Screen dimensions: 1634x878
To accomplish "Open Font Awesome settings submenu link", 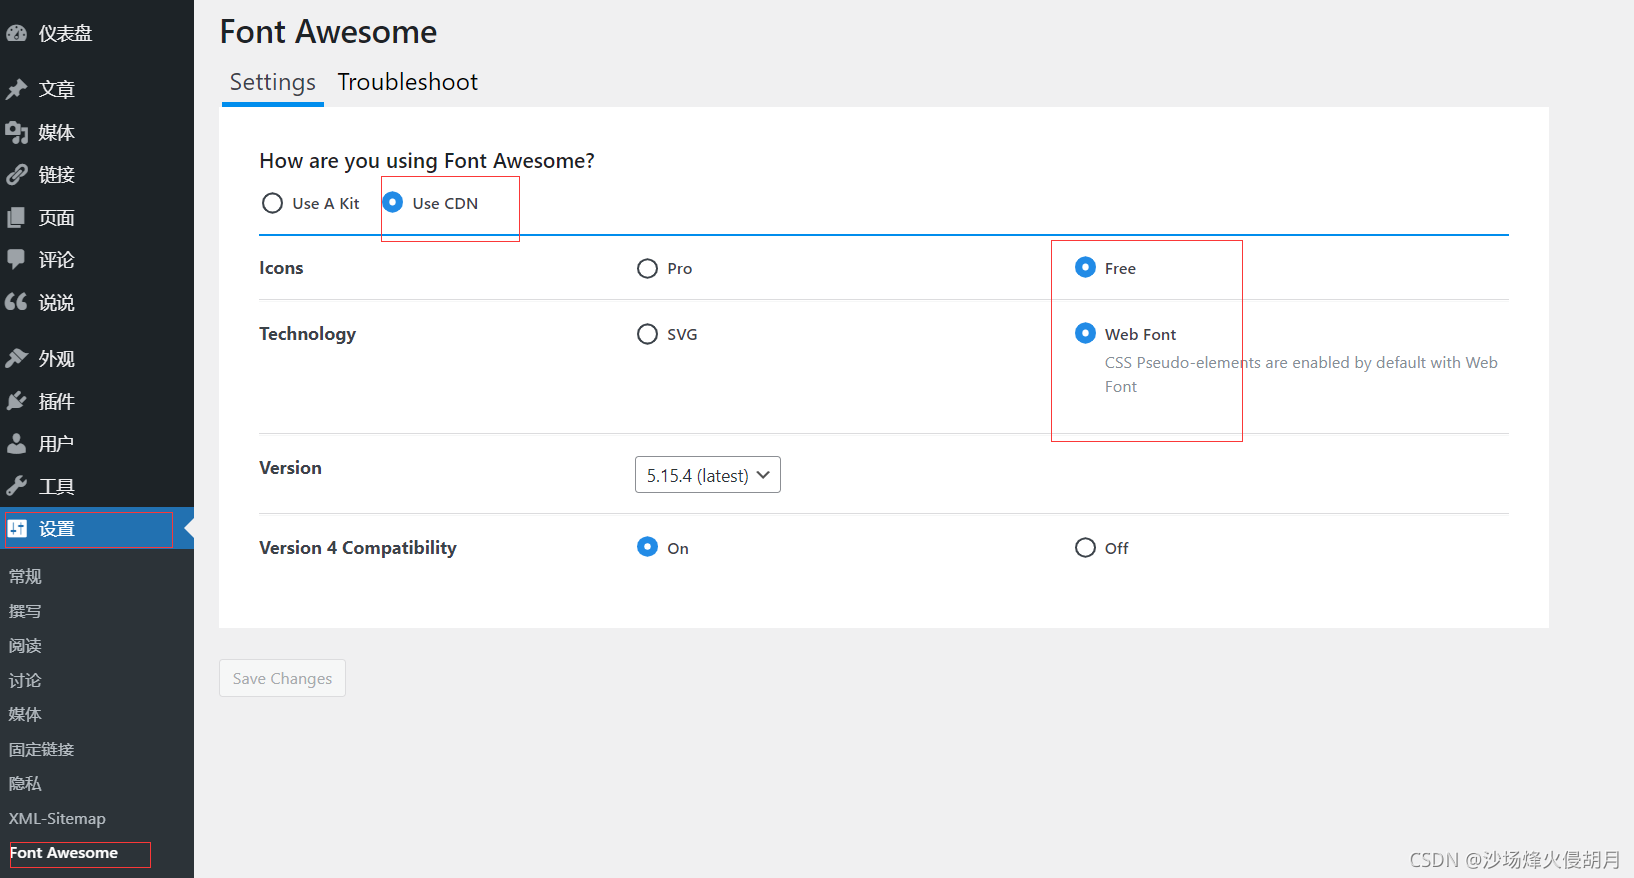I will pos(64,853).
